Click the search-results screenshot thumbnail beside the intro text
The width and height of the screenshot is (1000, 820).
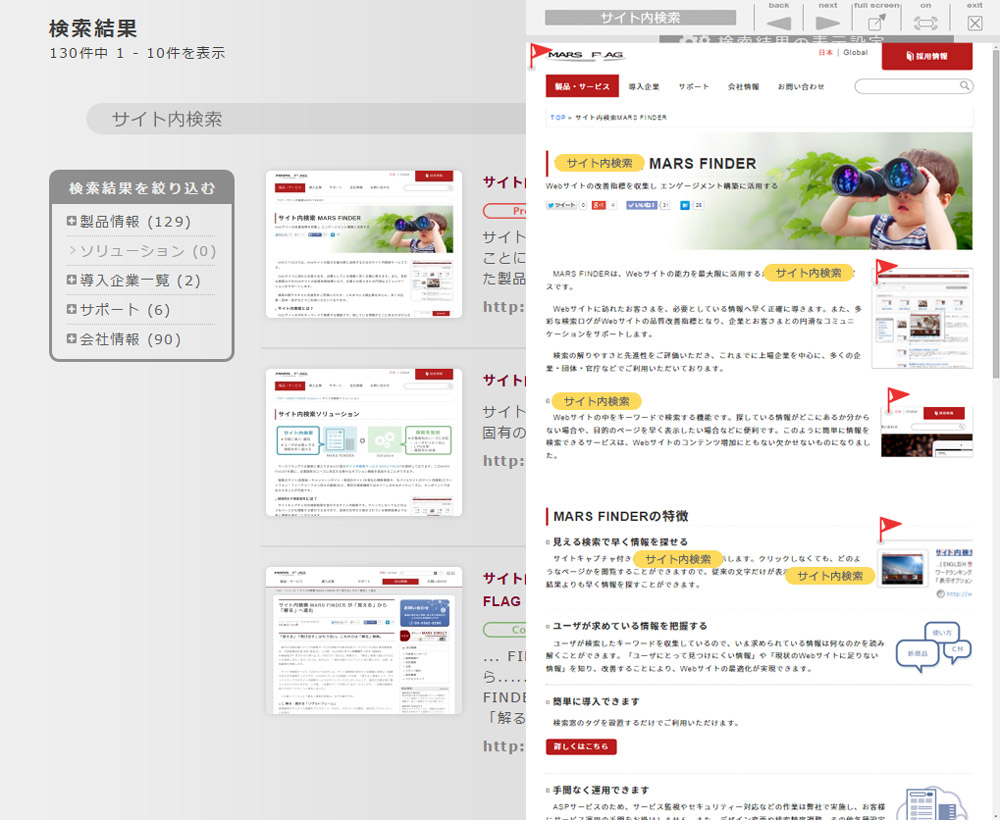coord(922,318)
